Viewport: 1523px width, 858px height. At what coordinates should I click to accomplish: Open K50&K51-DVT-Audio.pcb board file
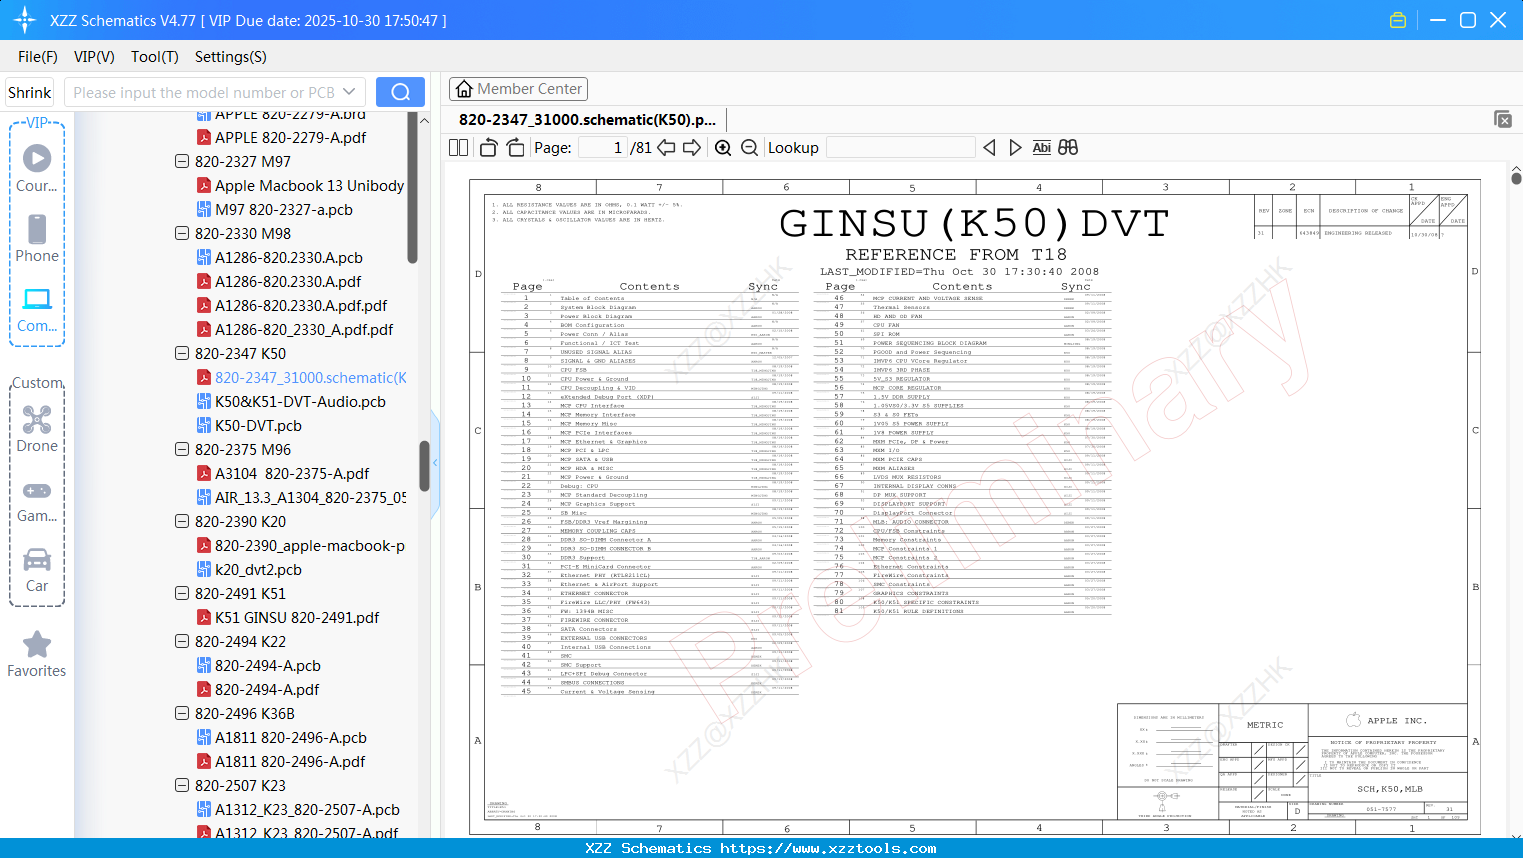click(300, 402)
